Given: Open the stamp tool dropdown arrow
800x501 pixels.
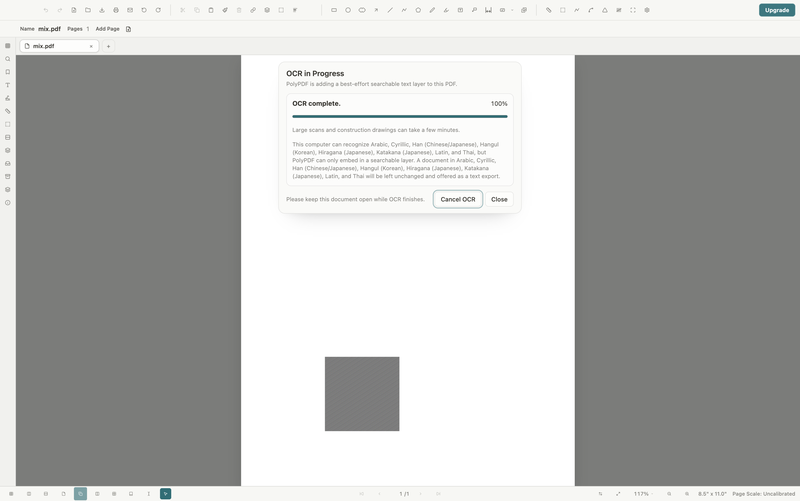Looking at the screenshot, I should pyautogui.click(x=512, y=10).
